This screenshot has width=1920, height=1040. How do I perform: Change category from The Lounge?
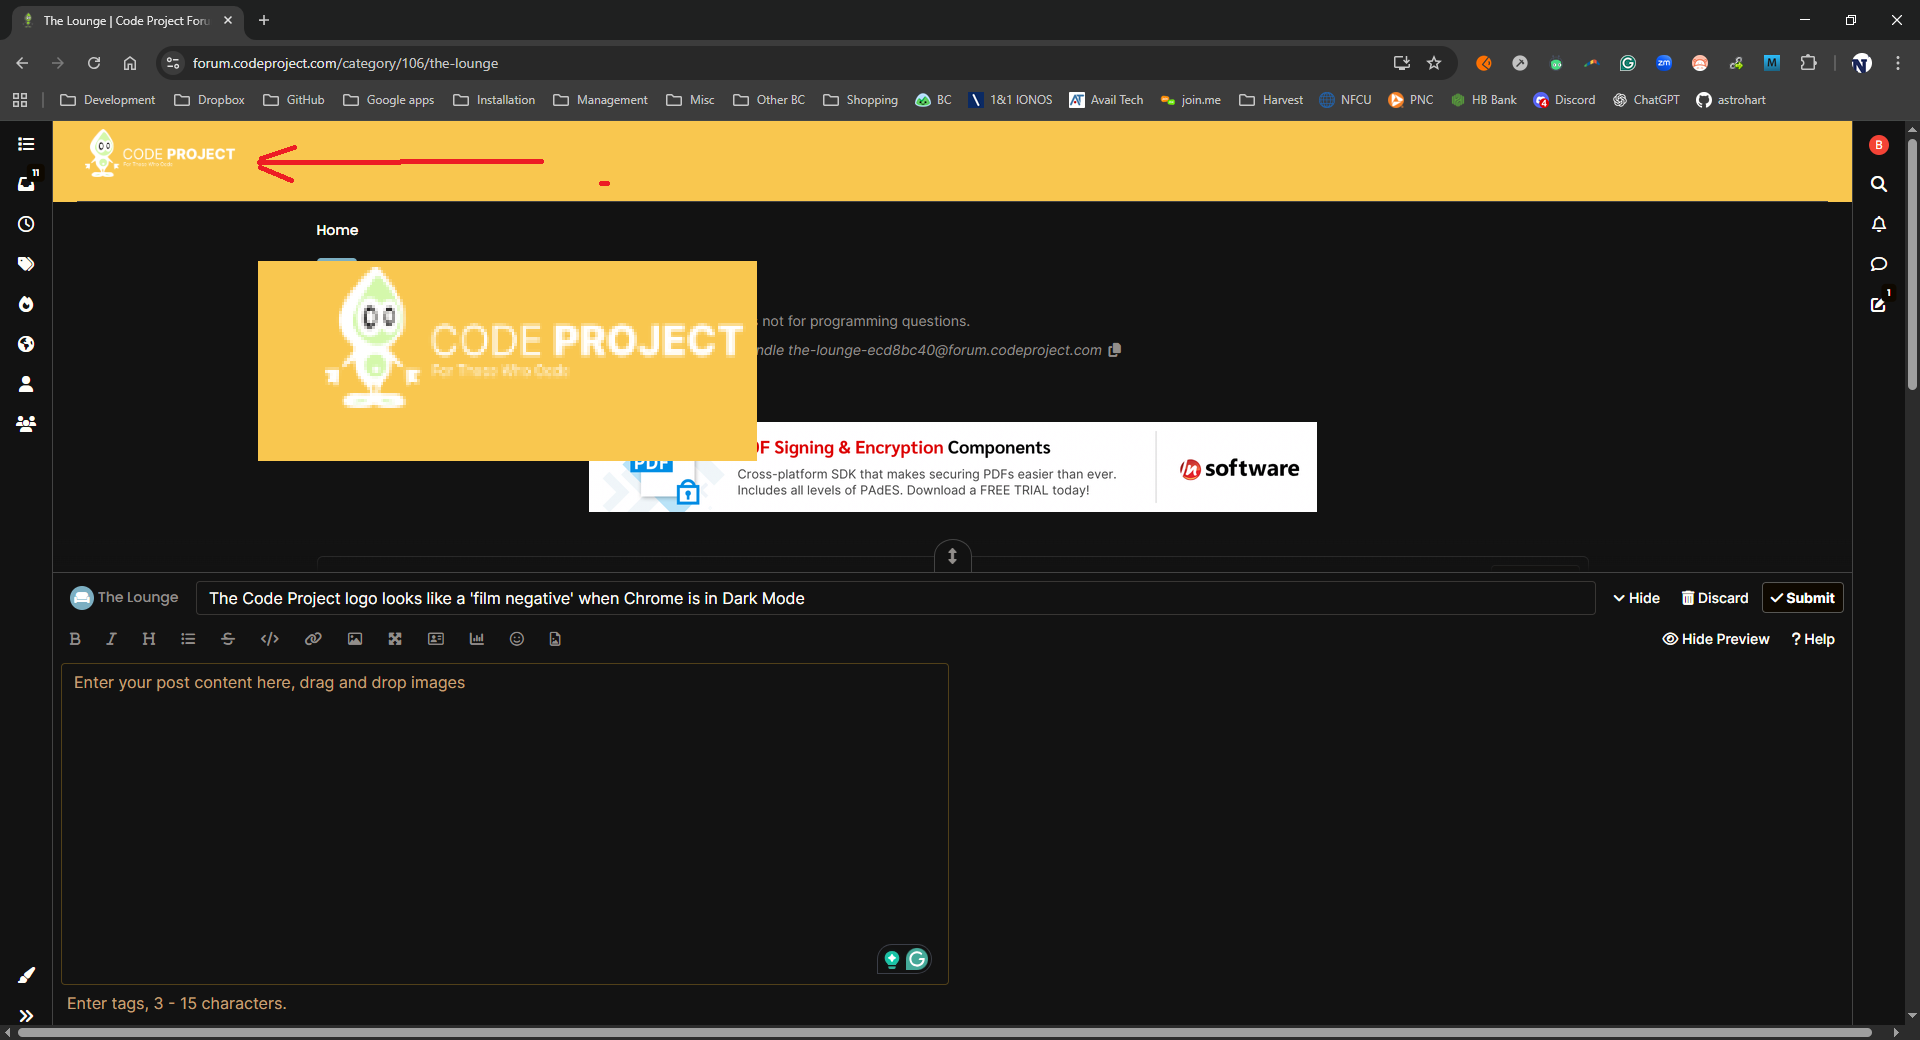pos(125,597)
